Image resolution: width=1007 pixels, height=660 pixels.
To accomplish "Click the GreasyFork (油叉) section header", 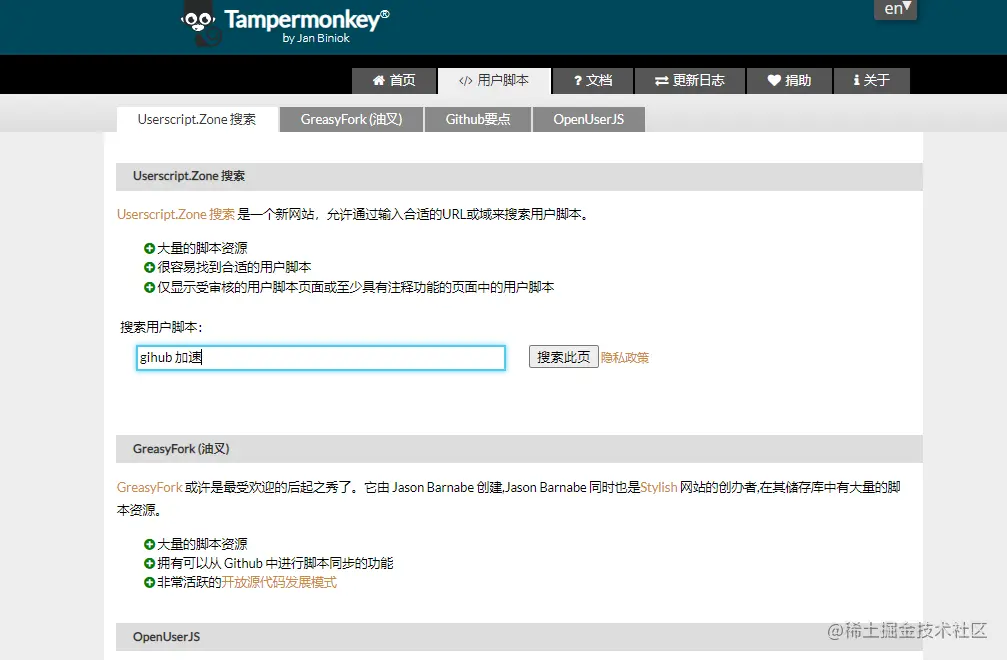I will point(519,449).
